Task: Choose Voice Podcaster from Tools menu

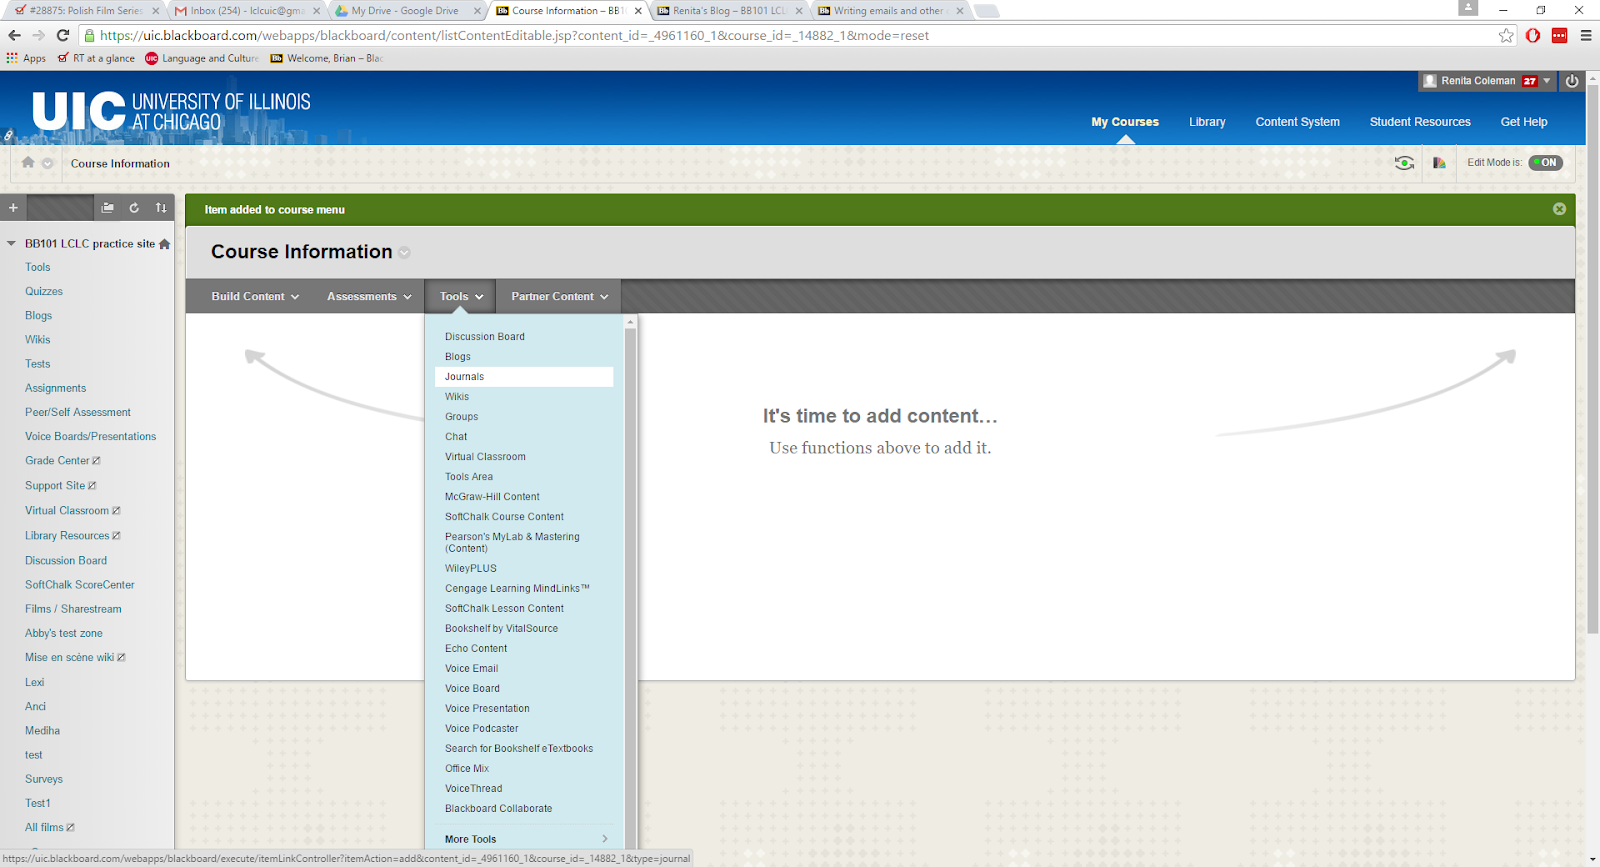Action: [x=482, y=729]
